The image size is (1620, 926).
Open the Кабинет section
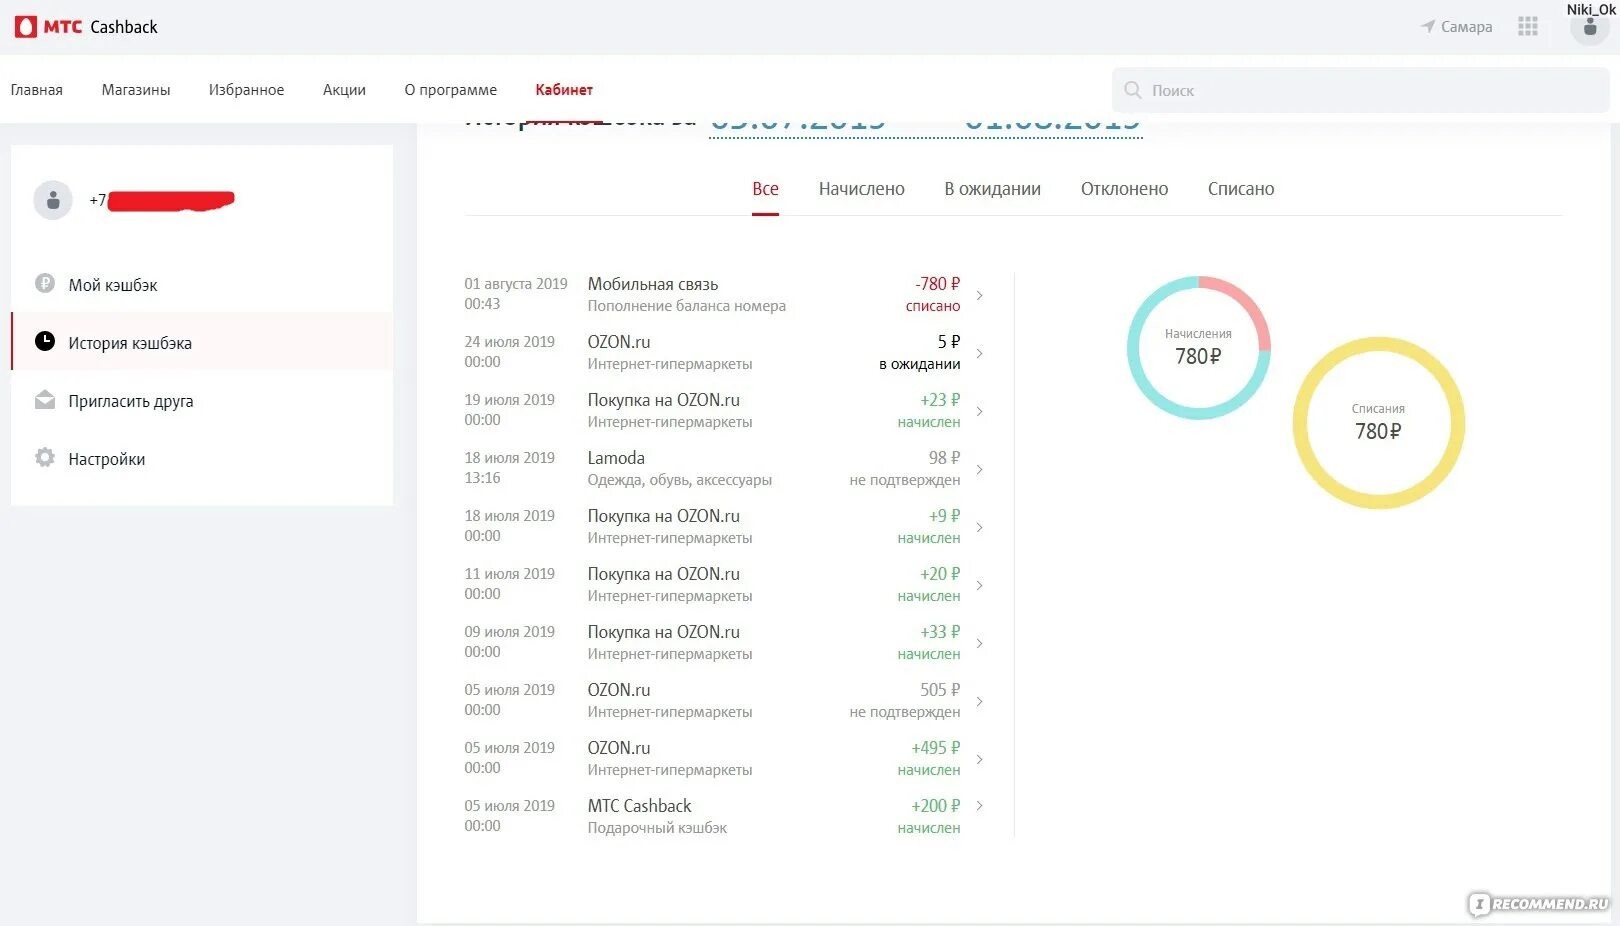pos(564,90)
